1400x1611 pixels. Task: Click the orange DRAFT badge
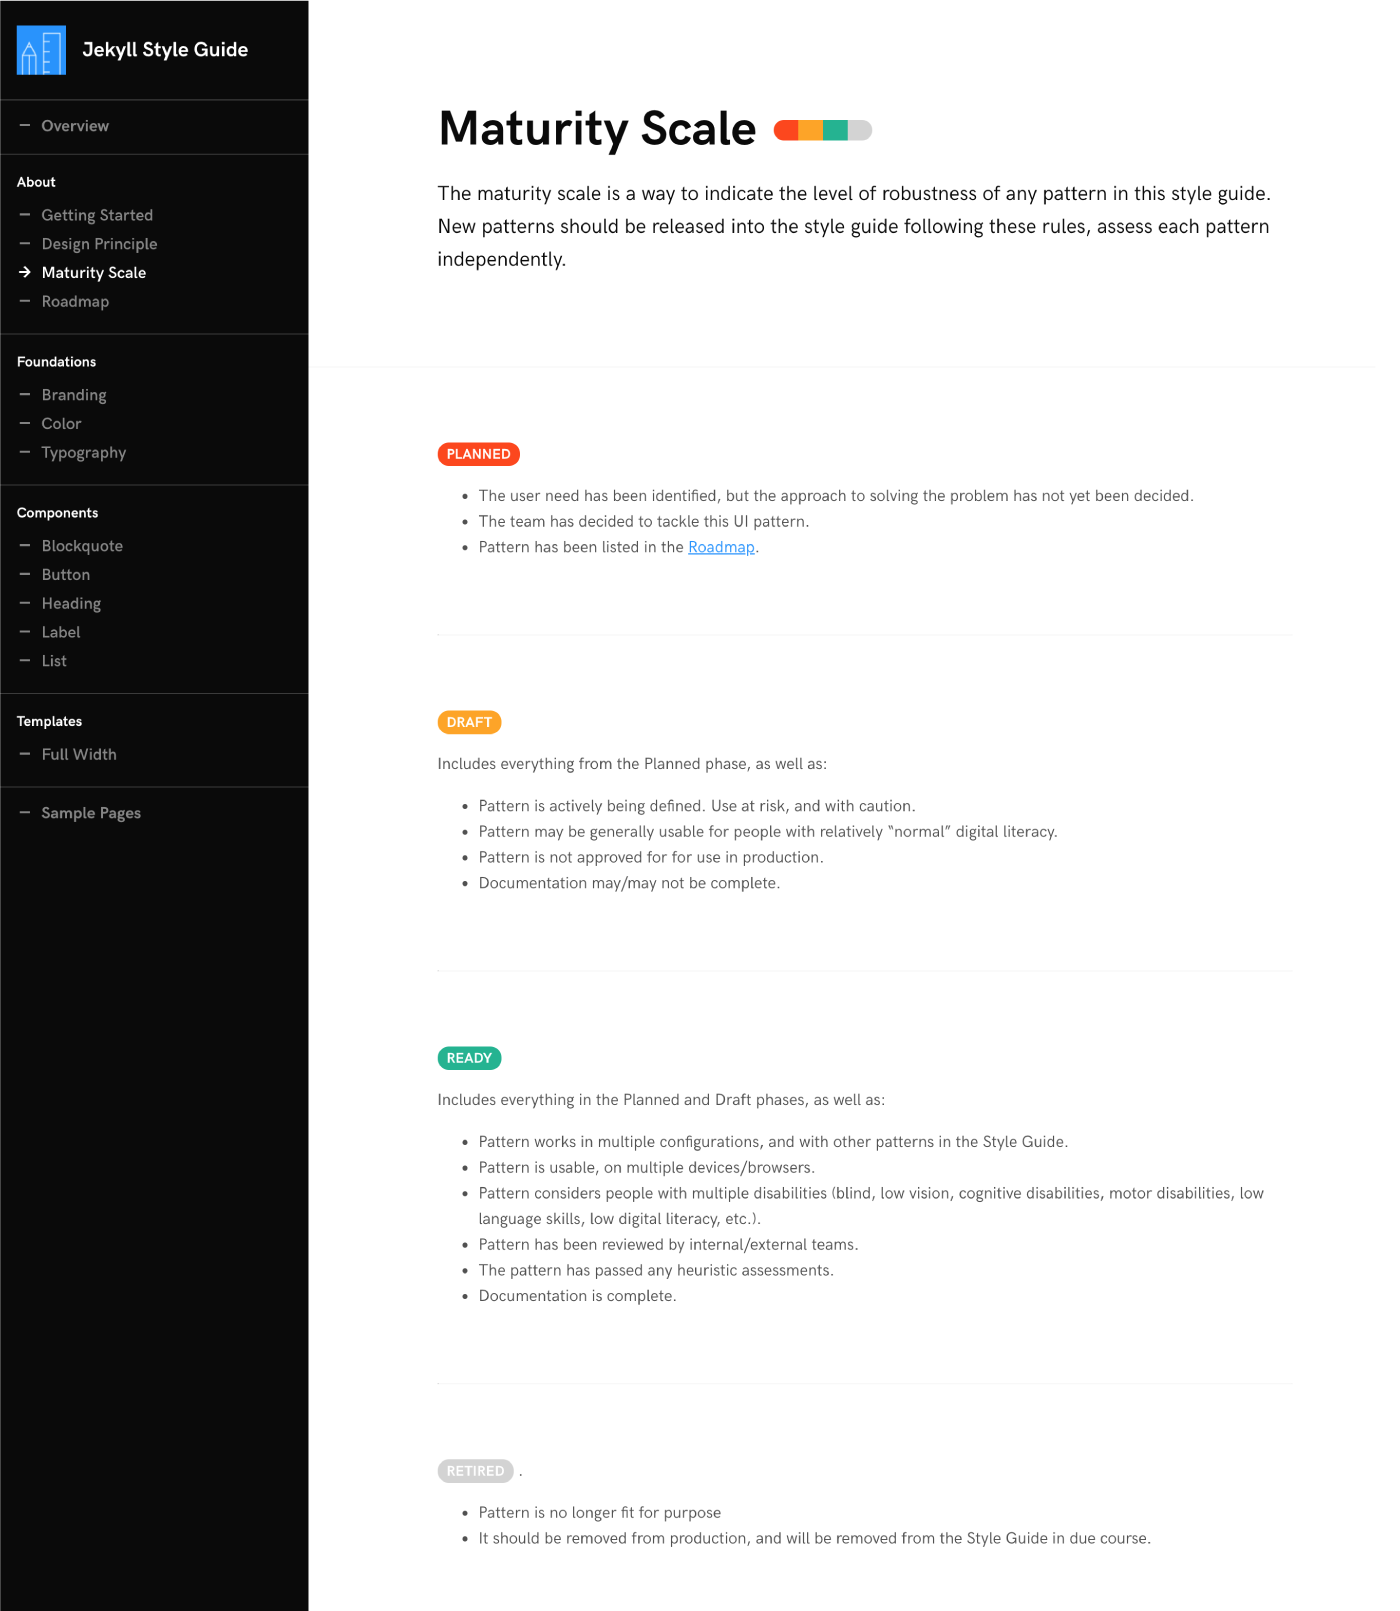pyautogui.click(x=469, y=722)
